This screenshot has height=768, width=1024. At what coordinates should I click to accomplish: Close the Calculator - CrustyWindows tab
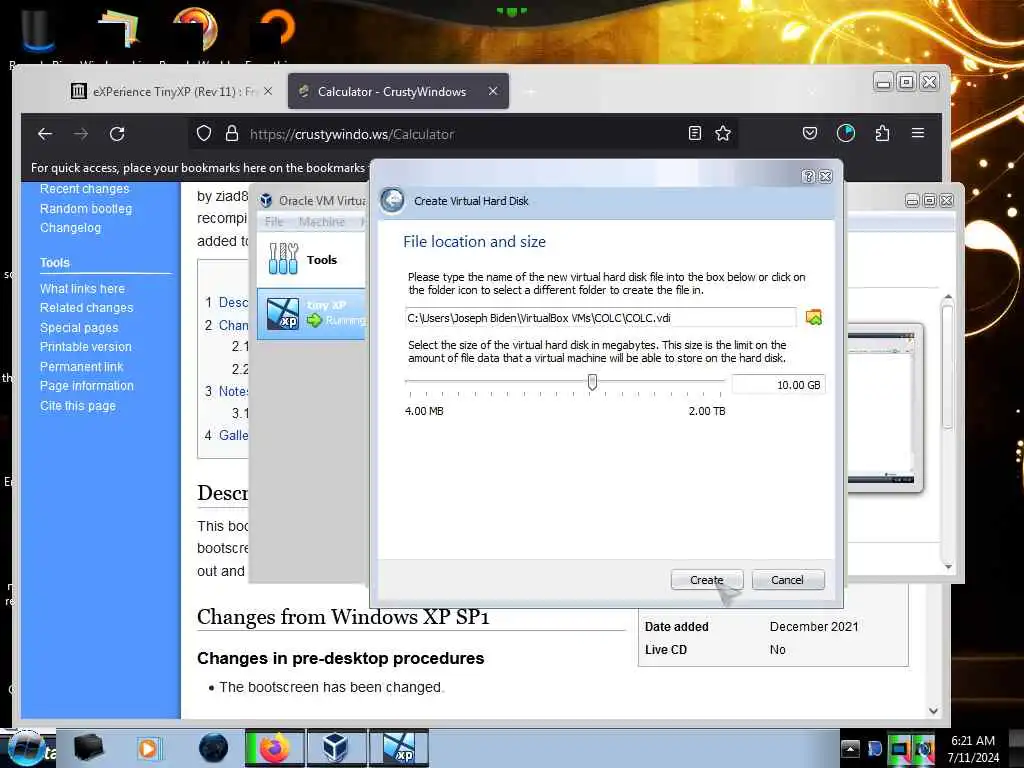pos(493,91)
